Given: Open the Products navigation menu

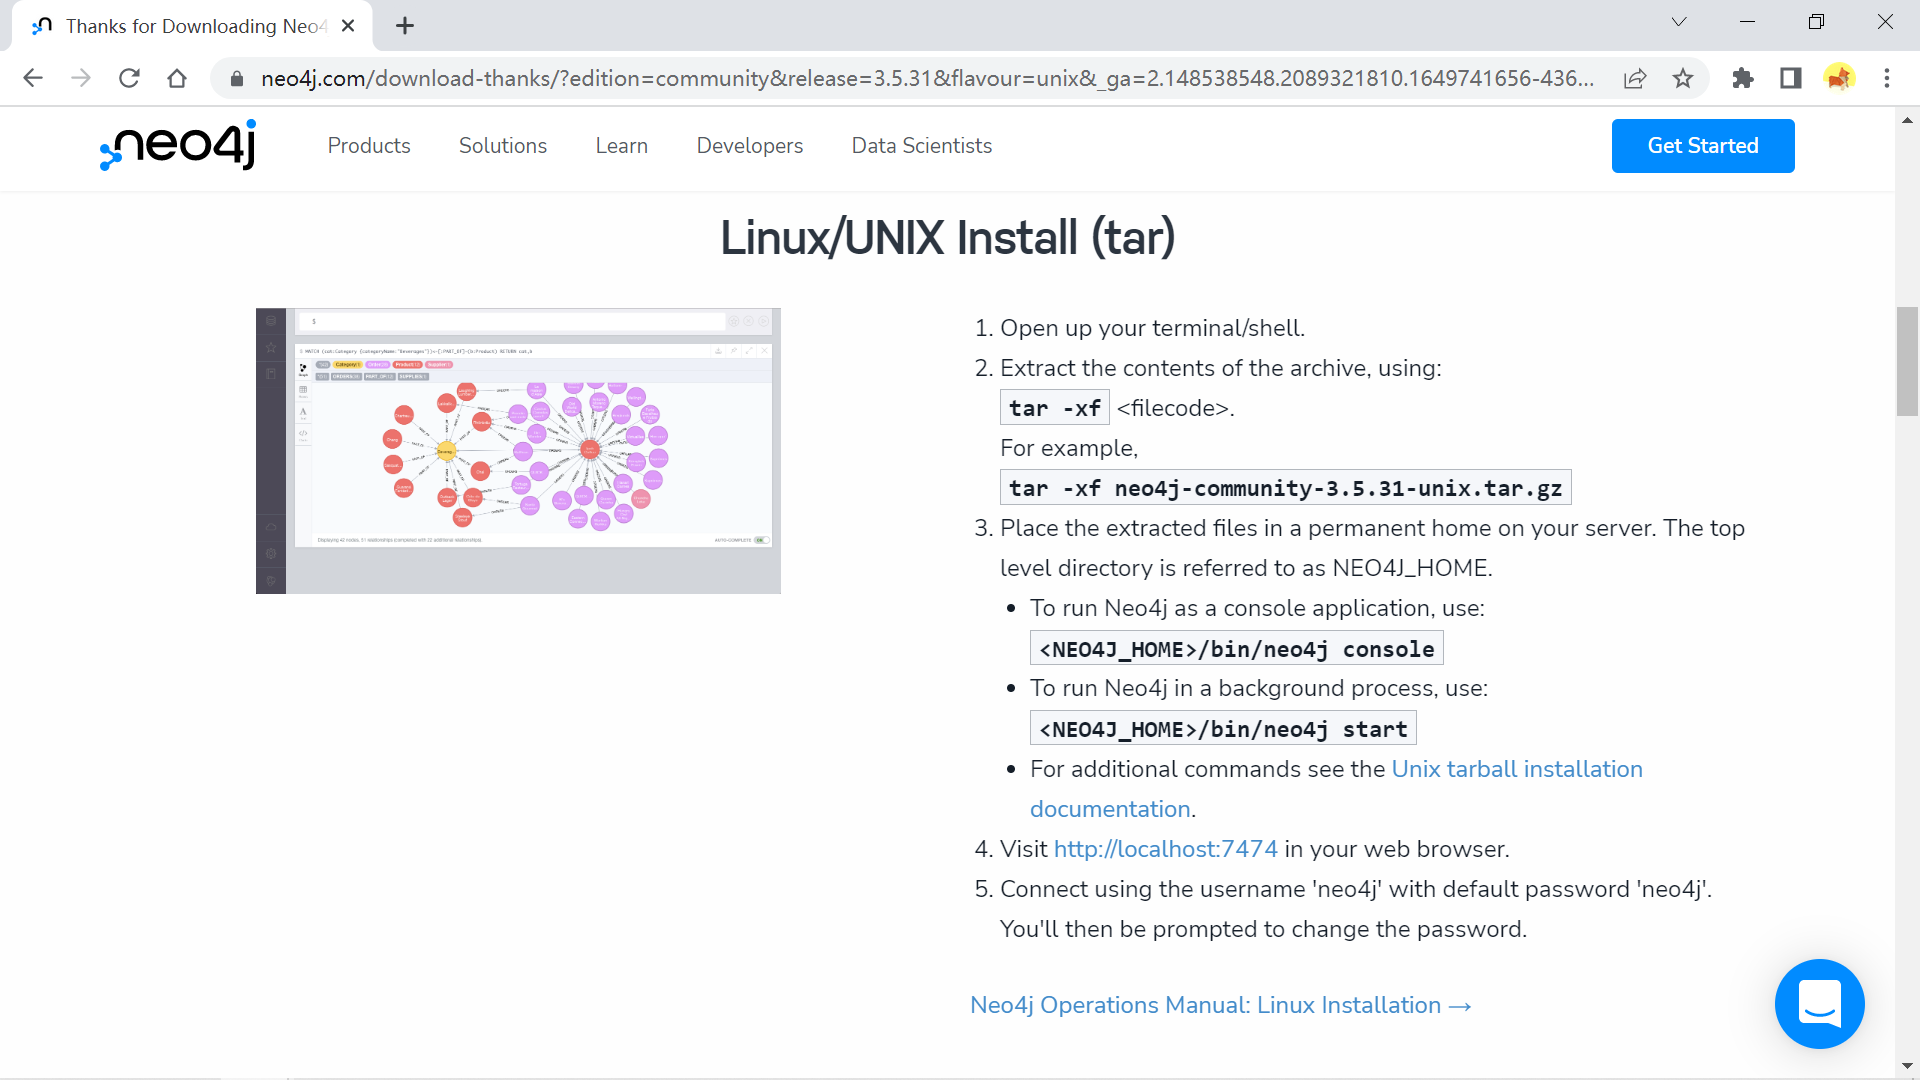Looking at the screenshot, I should coord(369,146).
